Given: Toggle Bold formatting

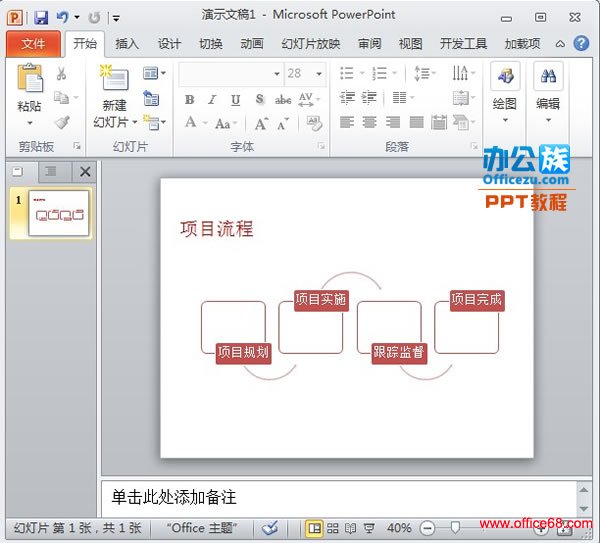Looking at the screenshot, I should 189,100.
